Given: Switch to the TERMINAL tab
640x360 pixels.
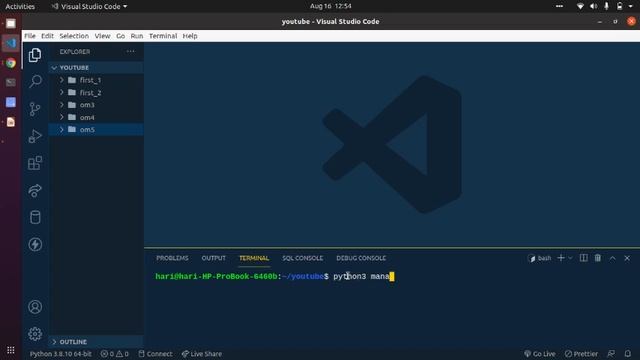Looking at the screenshot, I should [254, 258].
